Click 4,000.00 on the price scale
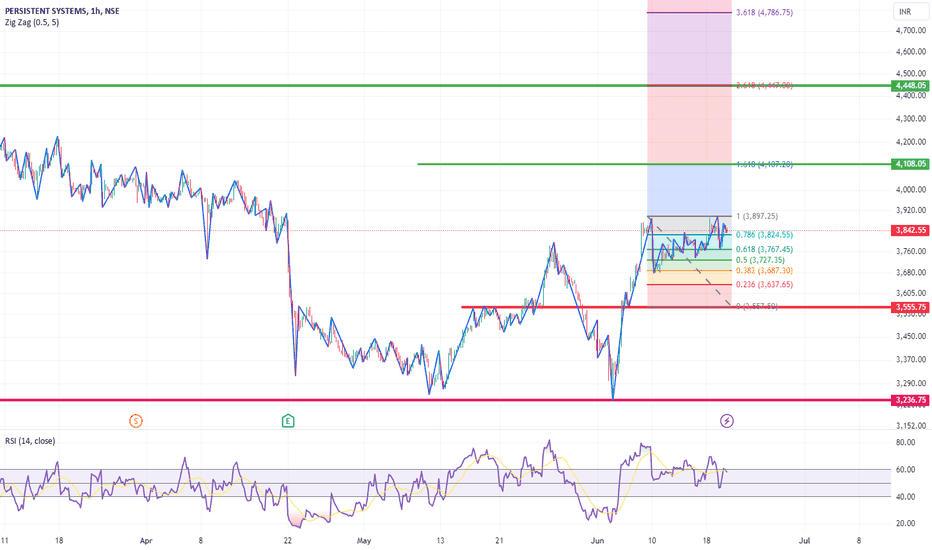This screenshot has height=550, width=932. click(911, 190)
